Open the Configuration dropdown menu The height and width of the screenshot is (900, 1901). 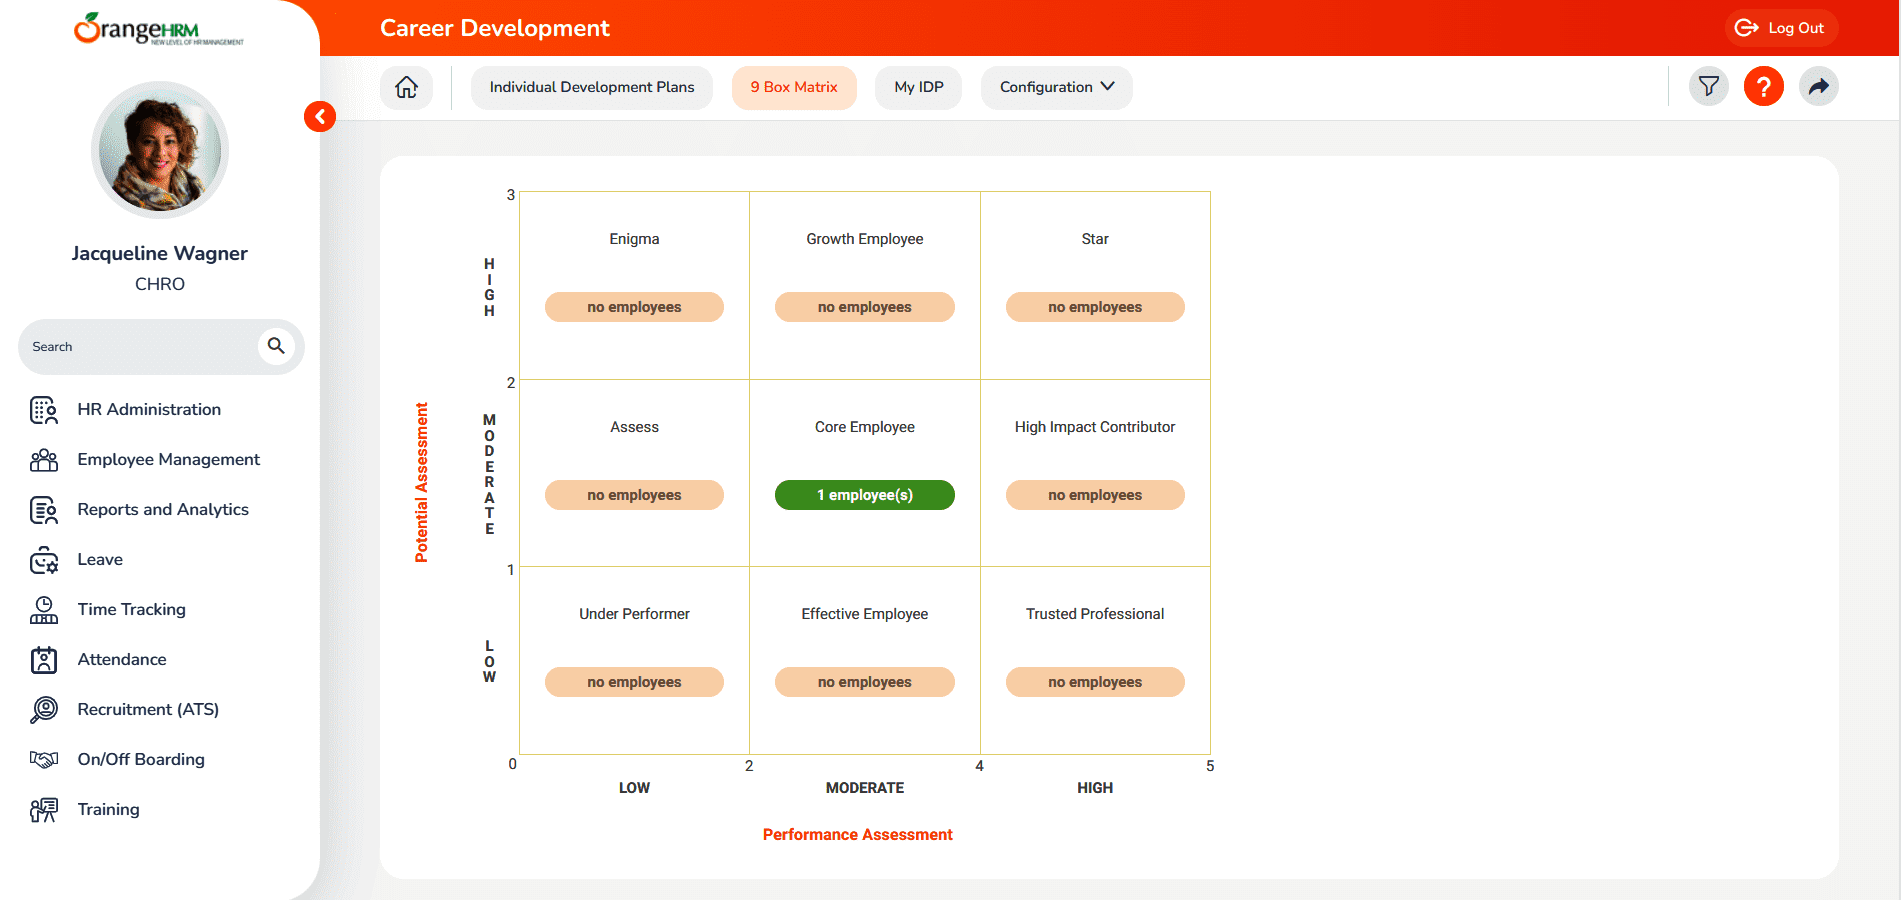coord(1055,87)
